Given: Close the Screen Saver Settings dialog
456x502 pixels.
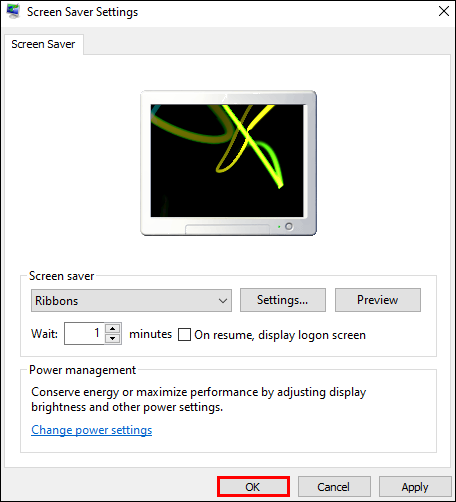Looking at the screenshot, I should pyautogui.click(x=444, y=12).
